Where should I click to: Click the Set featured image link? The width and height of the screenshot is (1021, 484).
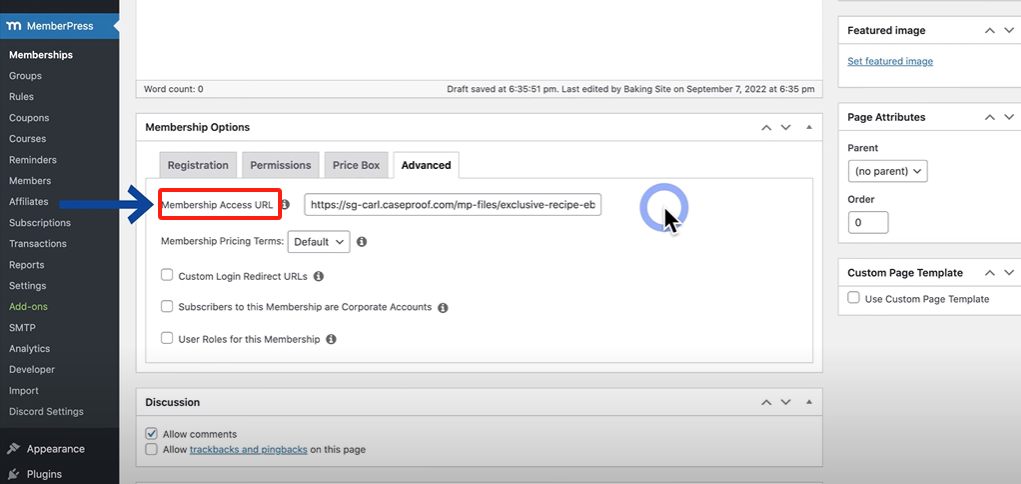pyautogui.click(x=889, y=61)
